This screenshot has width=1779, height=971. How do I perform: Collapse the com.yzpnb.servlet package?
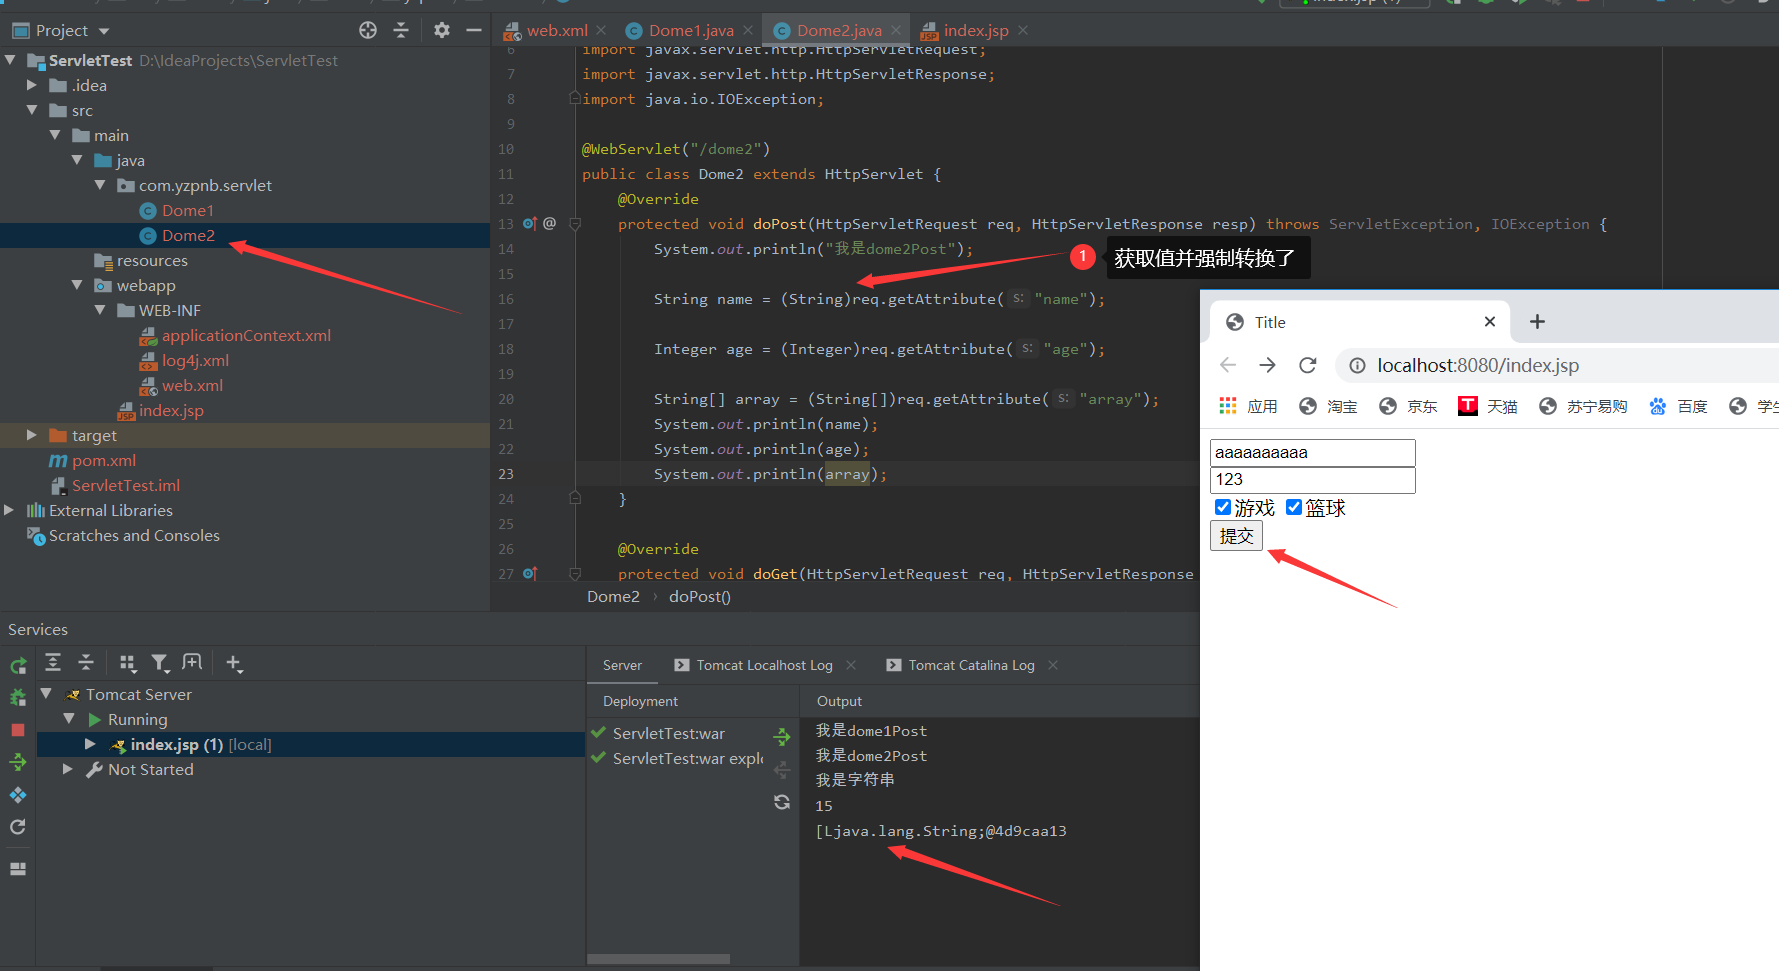pos(100,185)
